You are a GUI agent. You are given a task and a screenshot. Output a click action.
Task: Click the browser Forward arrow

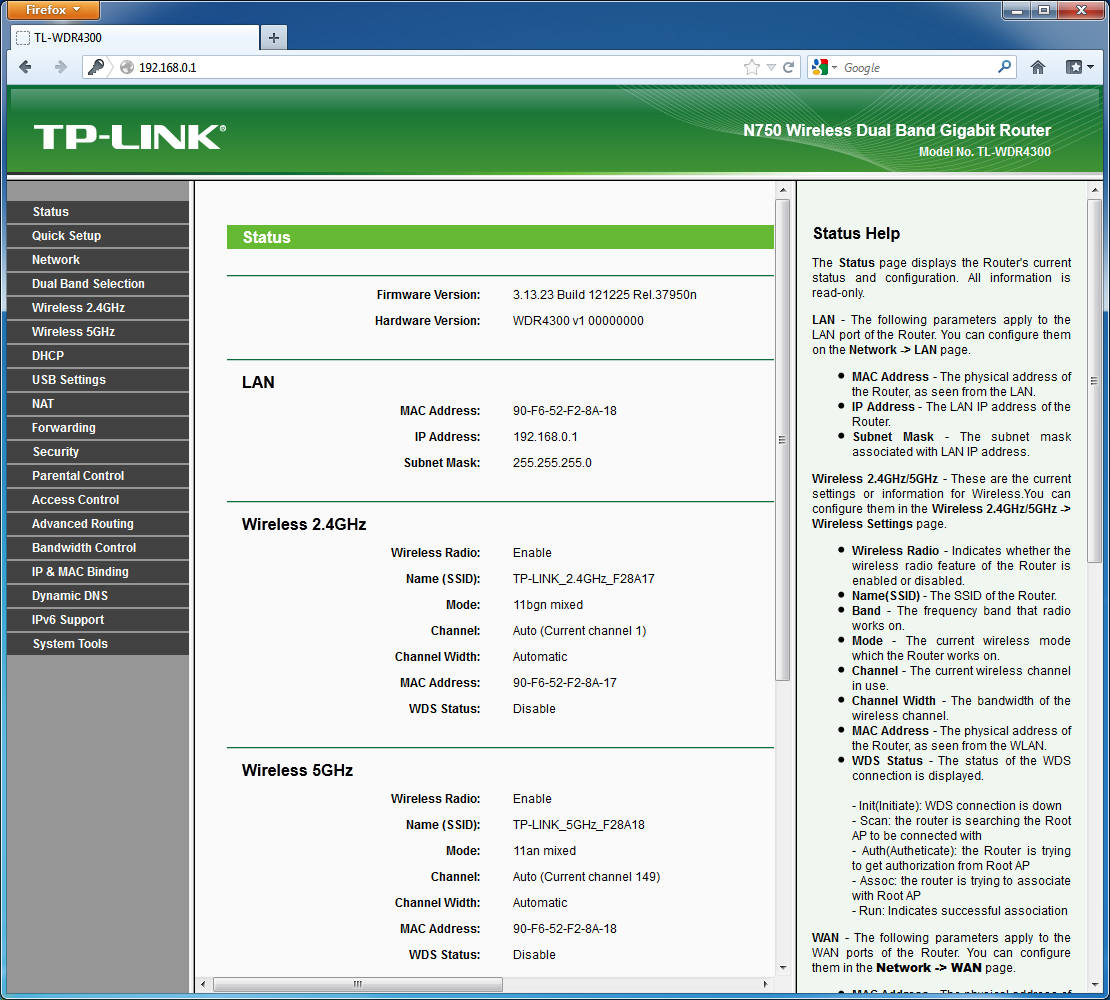pyautogui.click(x=60, y=67)
